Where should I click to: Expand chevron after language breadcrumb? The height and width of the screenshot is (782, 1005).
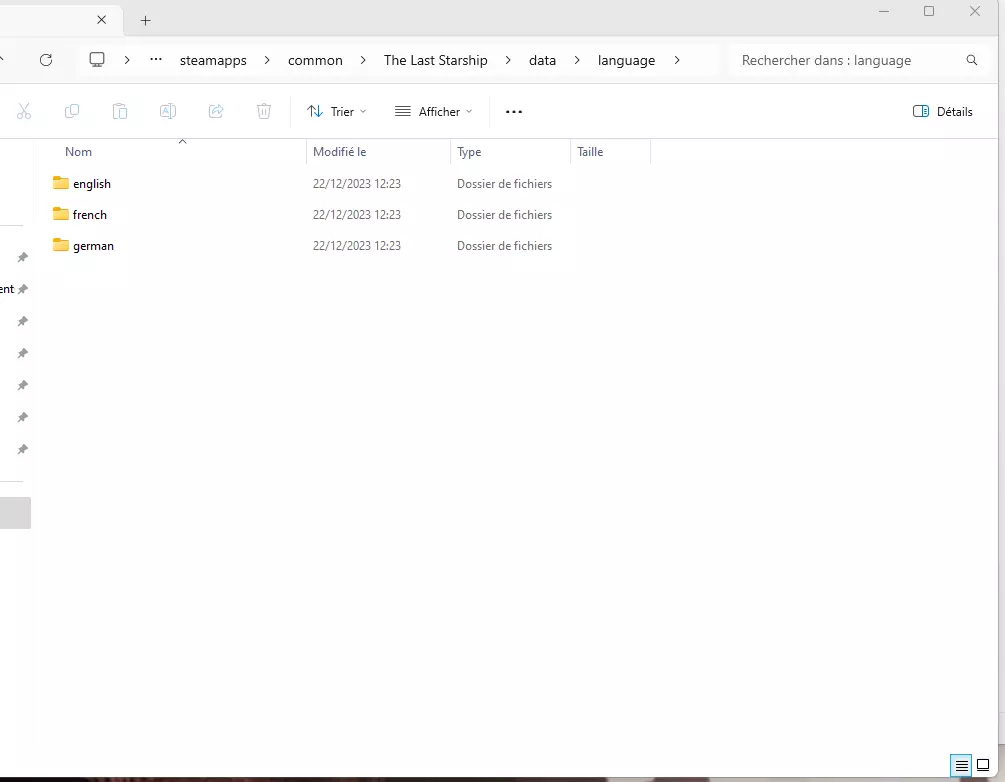coord(677,60)
